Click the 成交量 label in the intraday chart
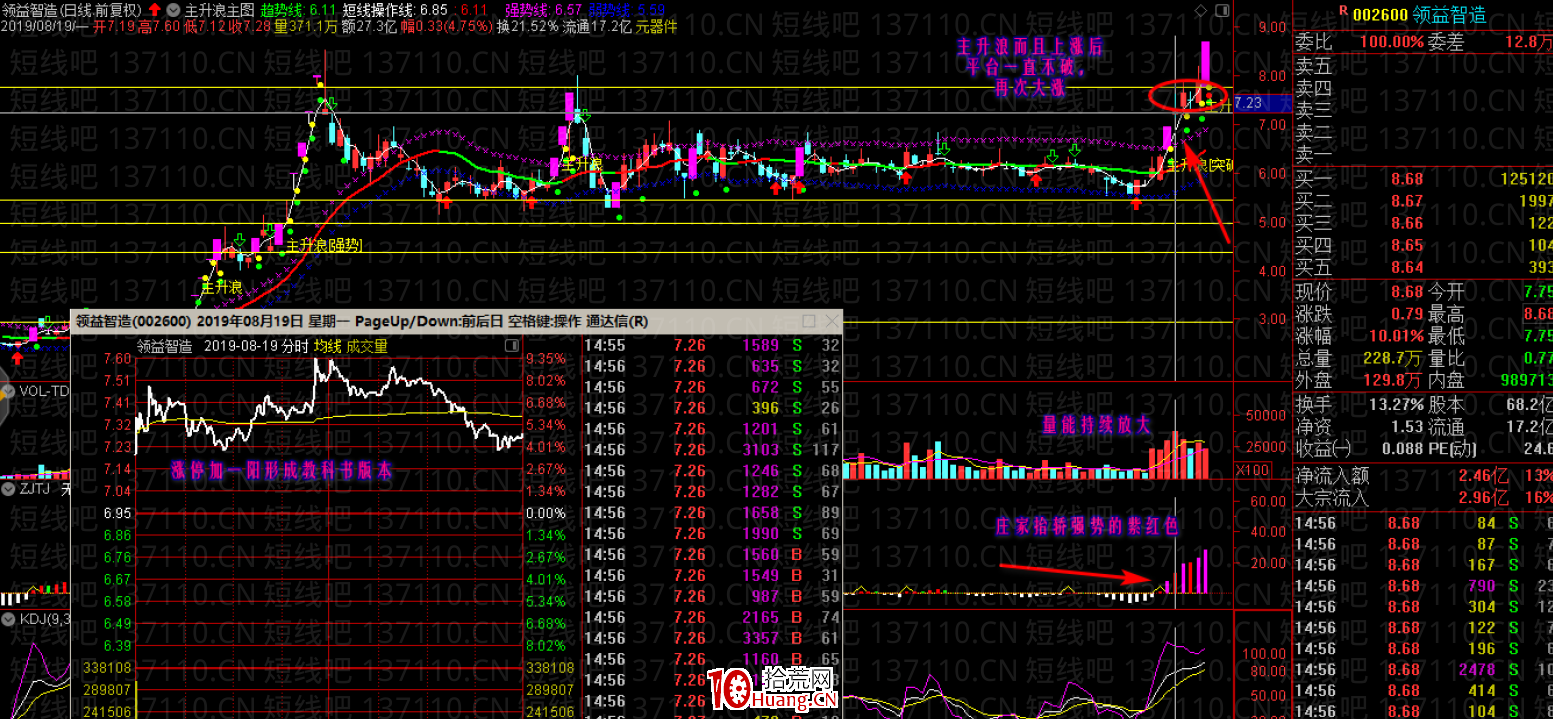 click(x=367, y=346)
